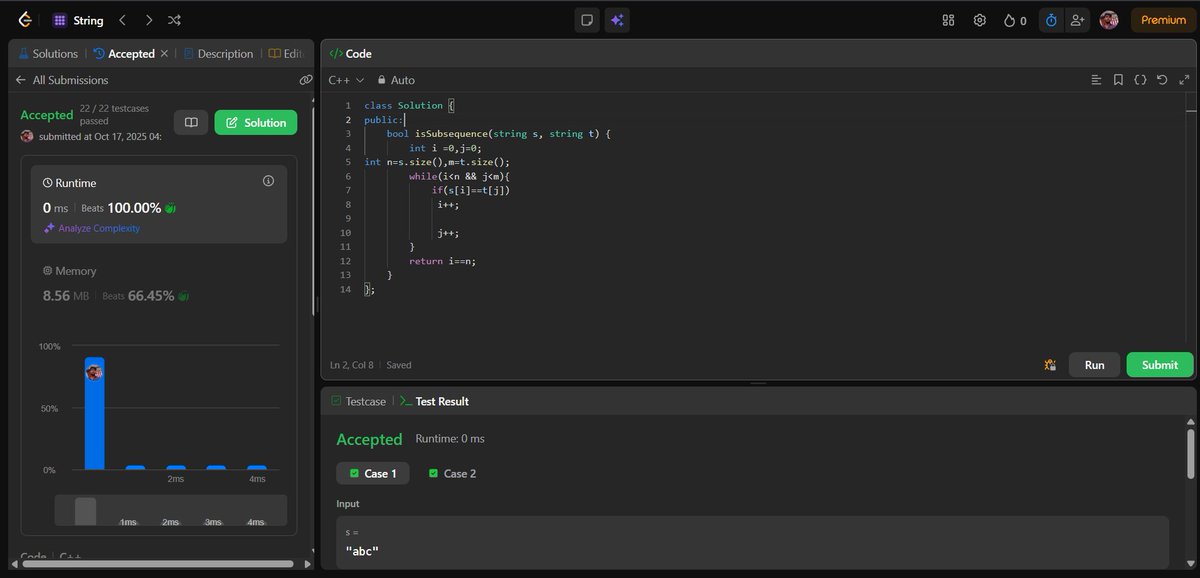Image resolution: width=1200 pixels, height=578 pixels.
Task: Open the editorial book icon button
Action: (191, 122)
